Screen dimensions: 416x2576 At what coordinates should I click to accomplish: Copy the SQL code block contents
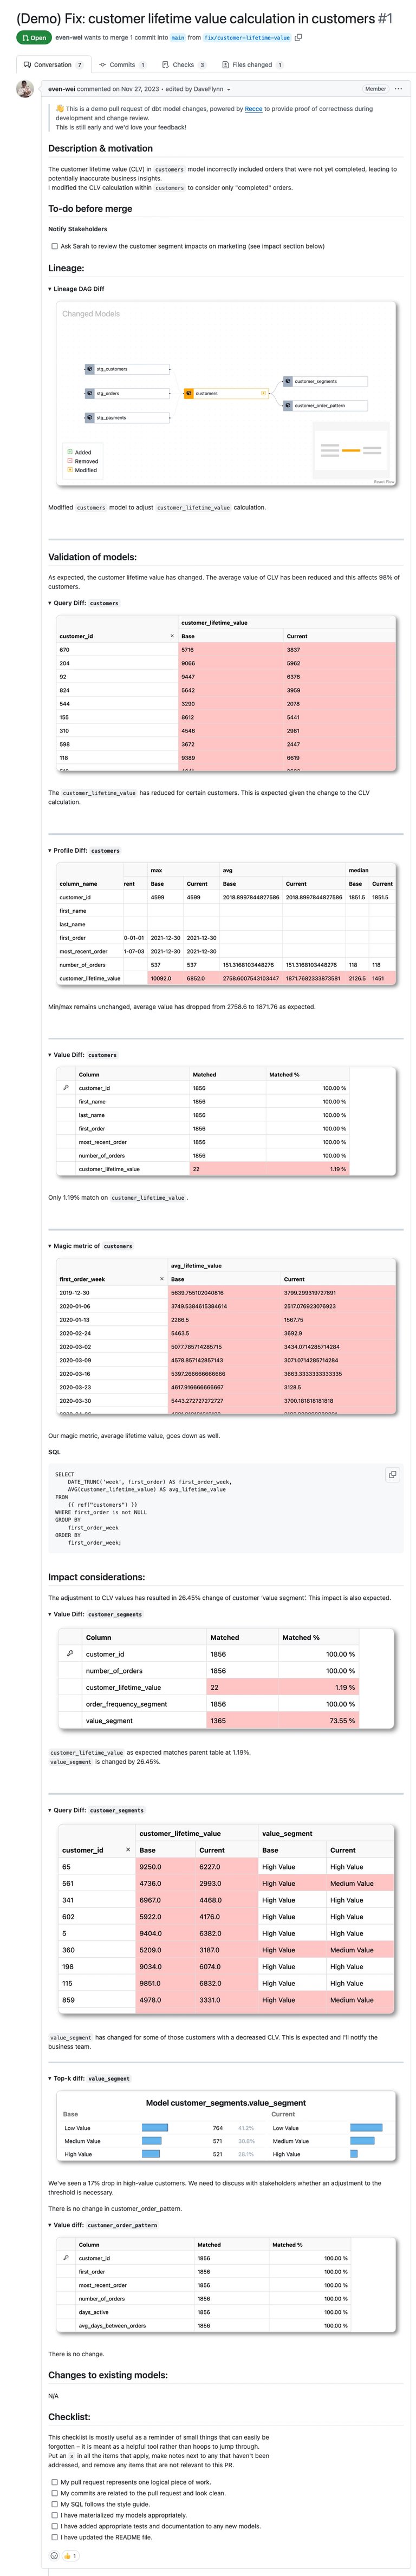coord(392,1474)
